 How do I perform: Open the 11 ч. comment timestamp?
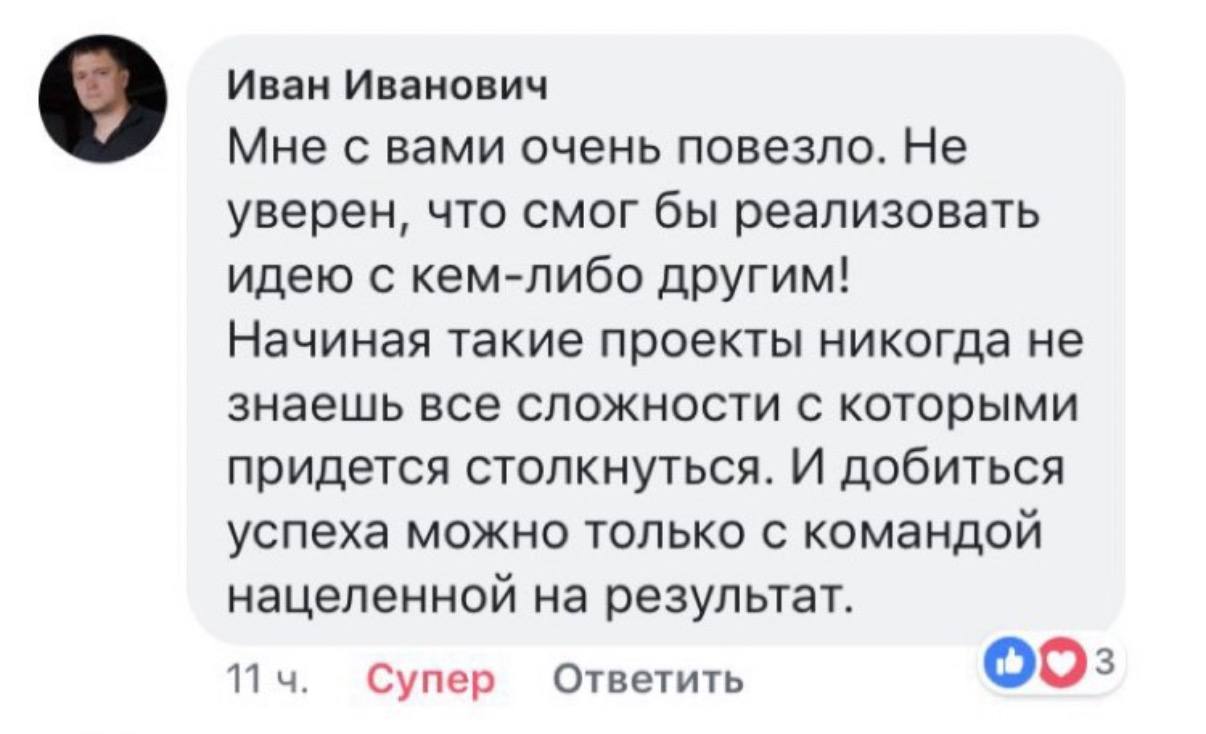266,680
